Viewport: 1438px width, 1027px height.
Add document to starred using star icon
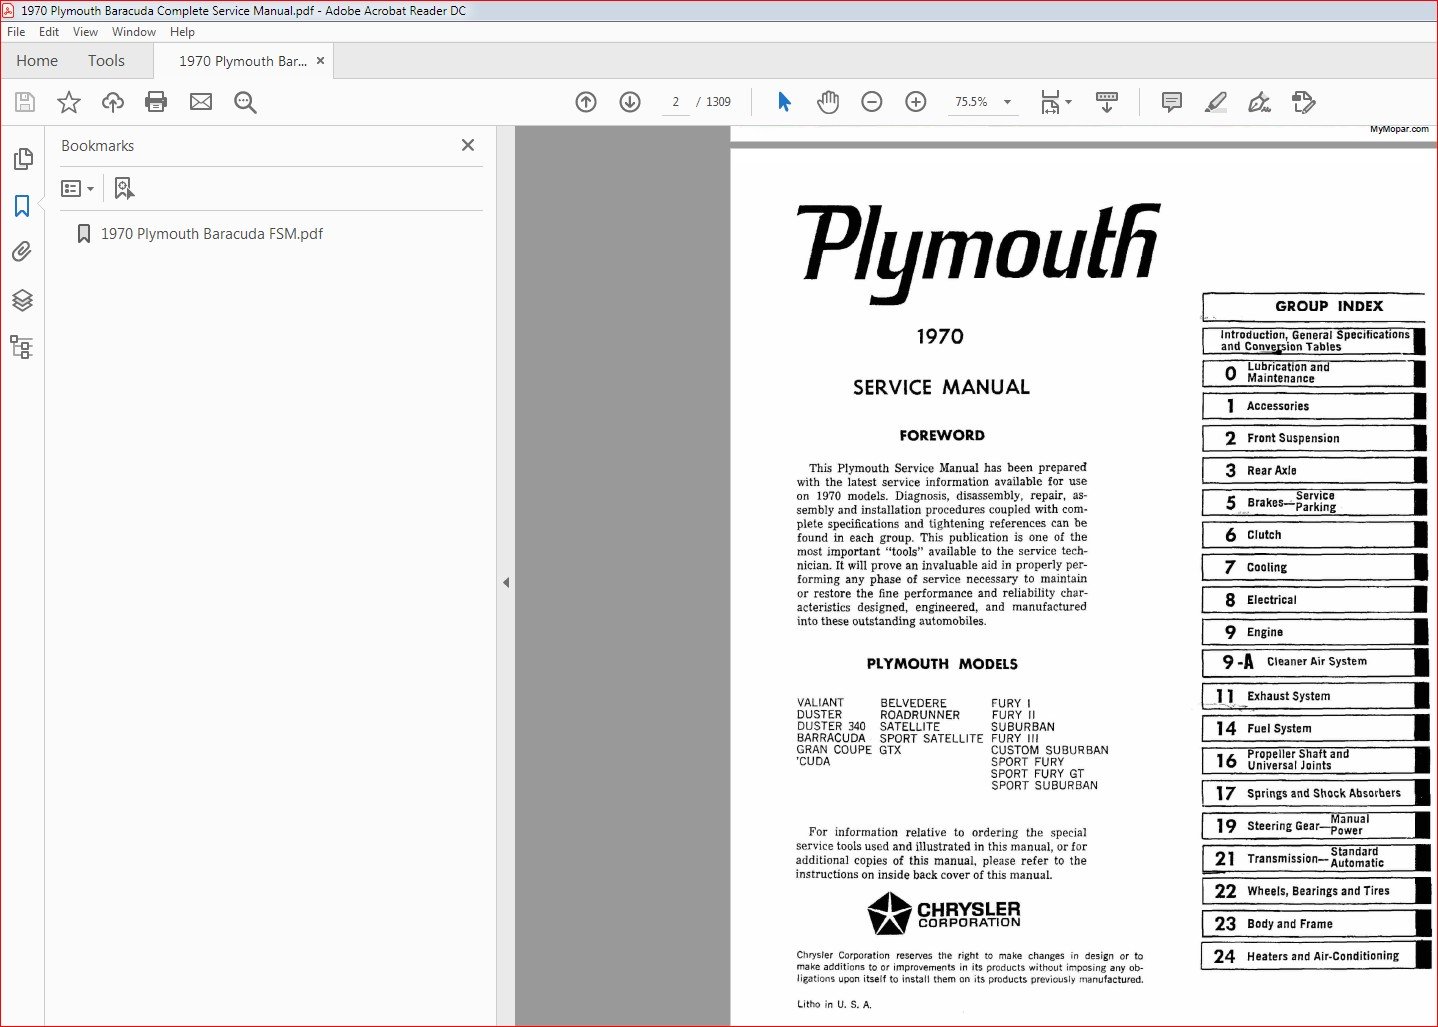coord(69,102)
